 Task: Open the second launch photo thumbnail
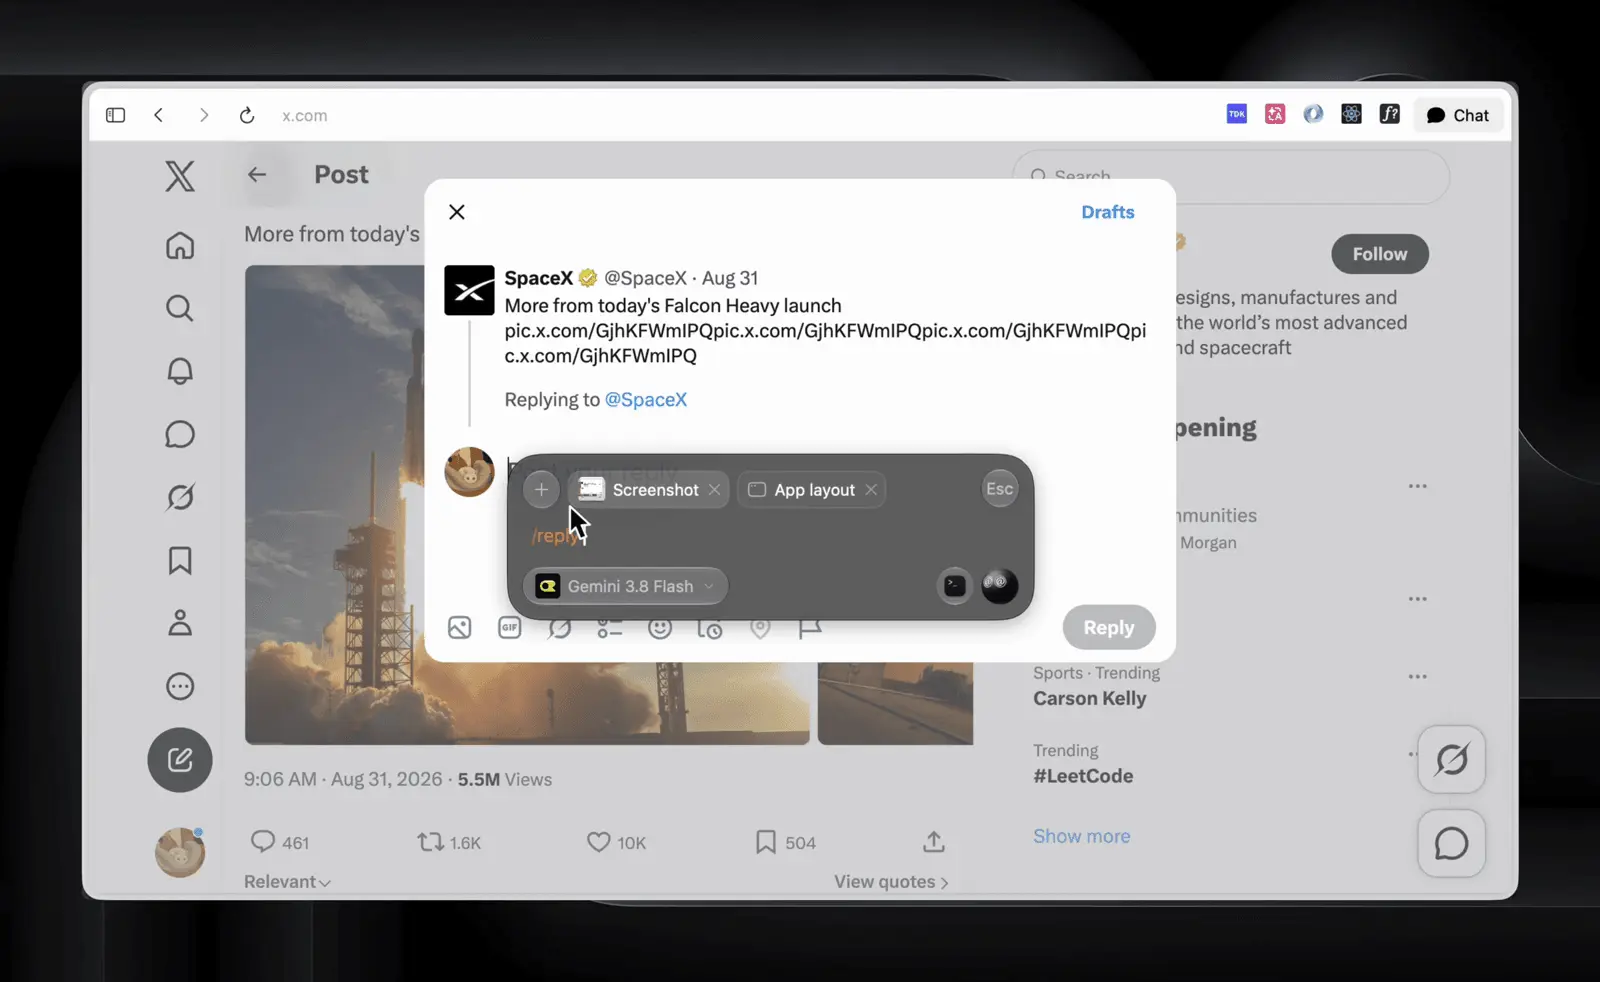click(x=895, y=703)
